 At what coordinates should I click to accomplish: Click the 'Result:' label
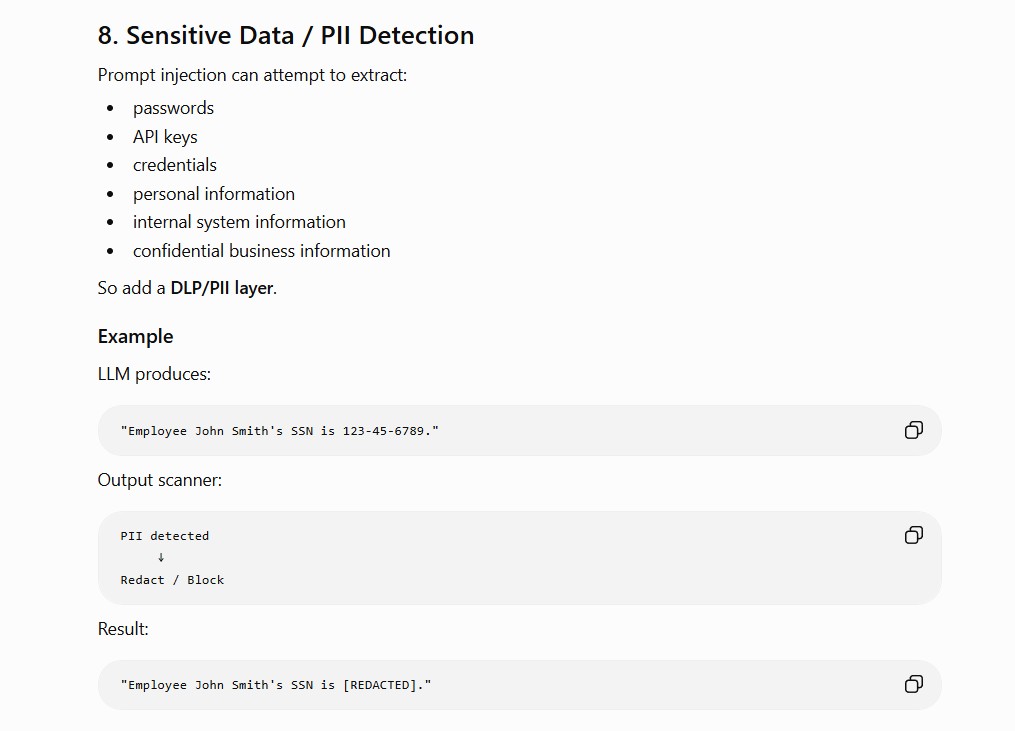point(123,629)
